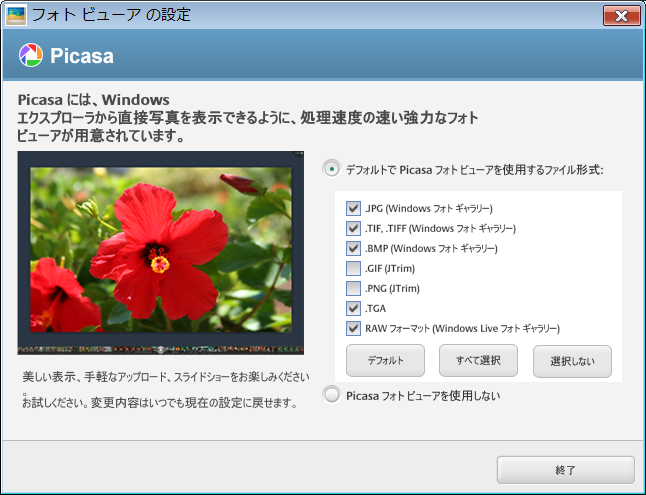Click the filmstrip bar below the preview photo
The width and height of the screenshot is (646, 495).
(x=161, y=350)
